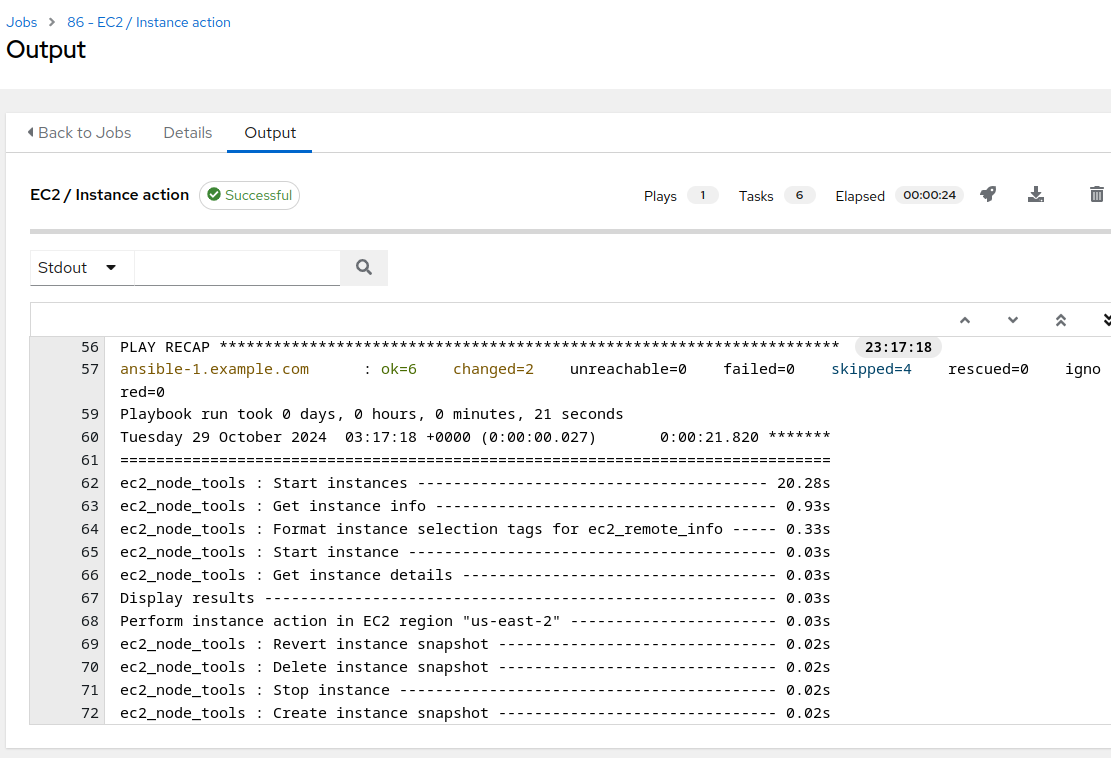Click the Successful status badge
This screenshot has width=1111, height=758.
tap(249, 195)
